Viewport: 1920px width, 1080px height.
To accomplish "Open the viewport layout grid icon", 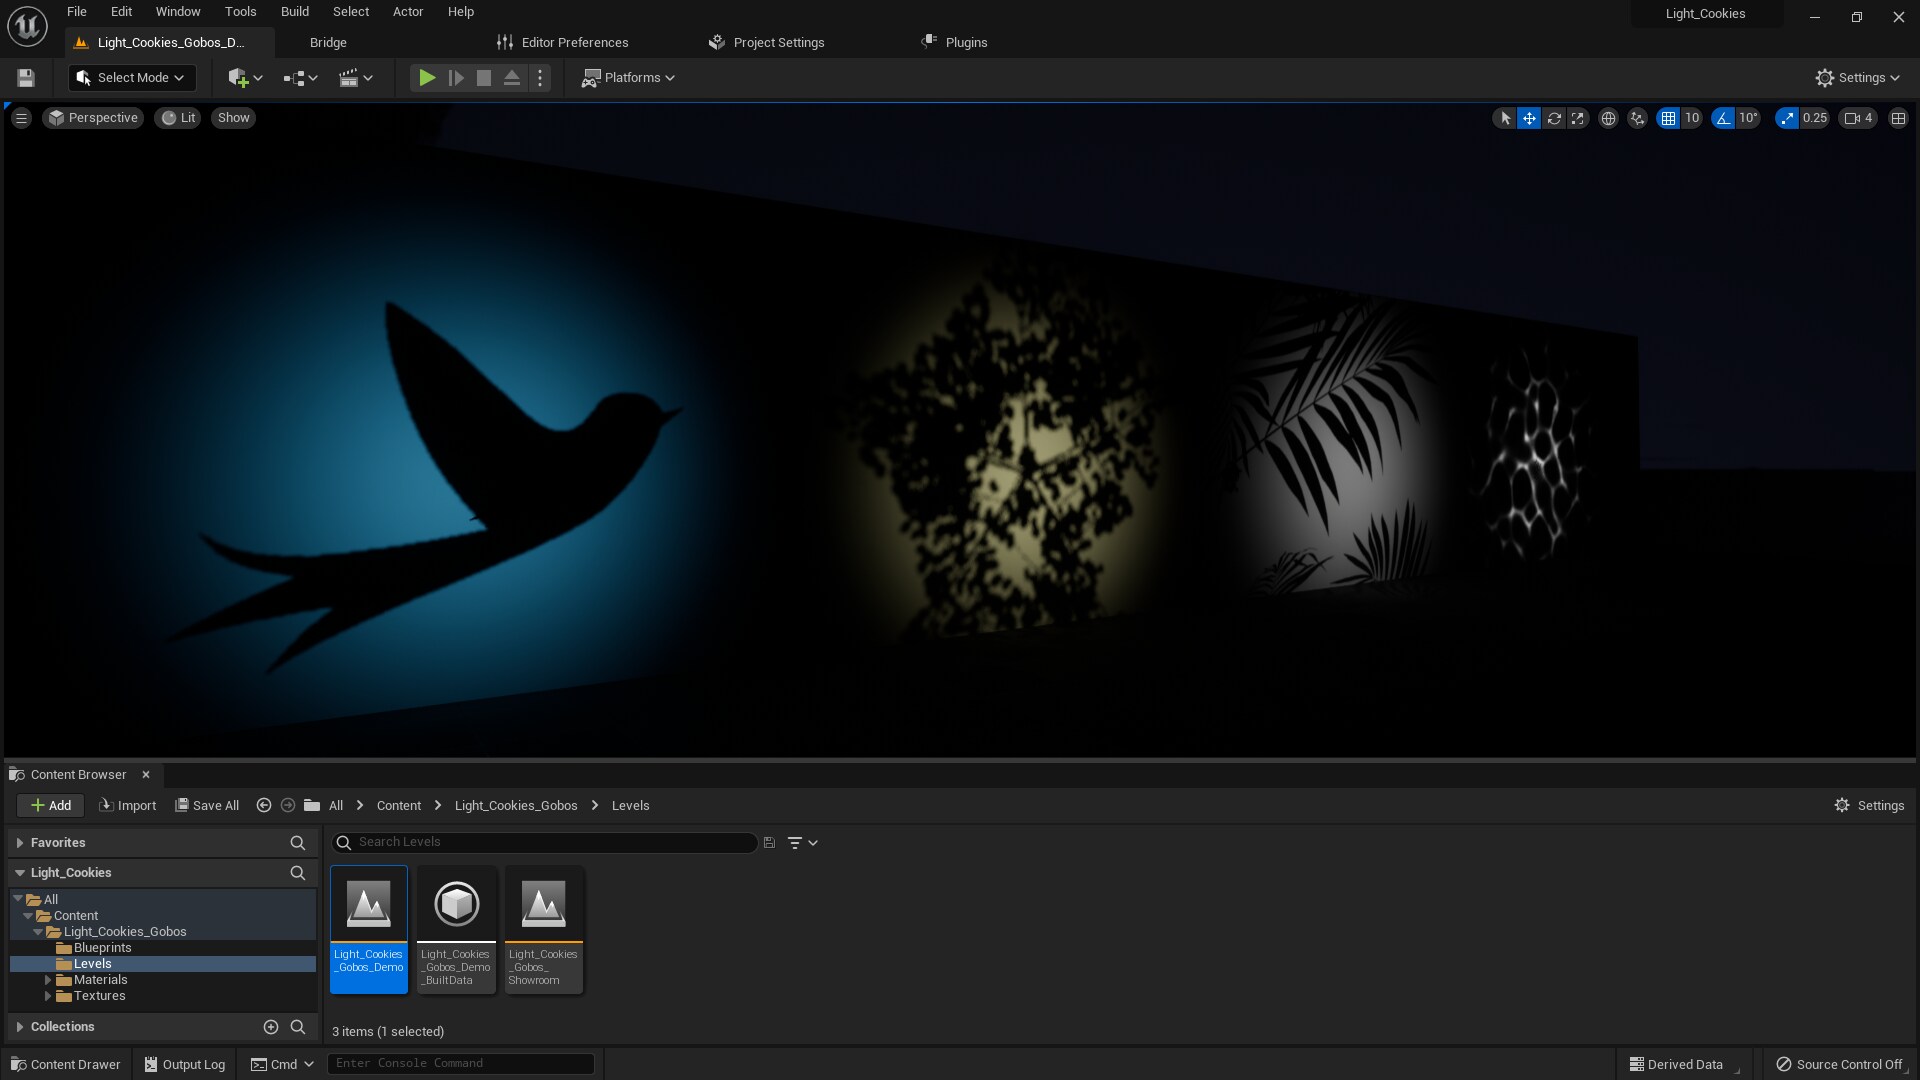I will 1898,118.
